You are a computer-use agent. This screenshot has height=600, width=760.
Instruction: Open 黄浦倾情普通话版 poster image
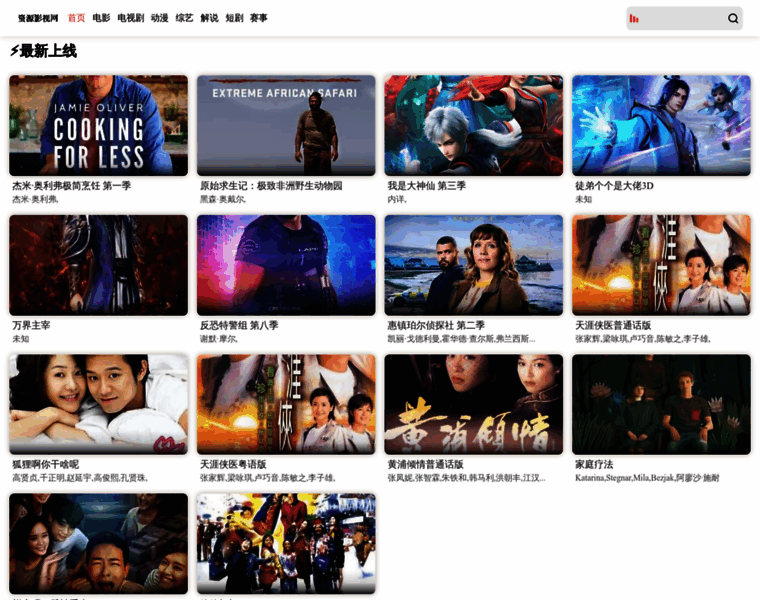click(474, 404)
